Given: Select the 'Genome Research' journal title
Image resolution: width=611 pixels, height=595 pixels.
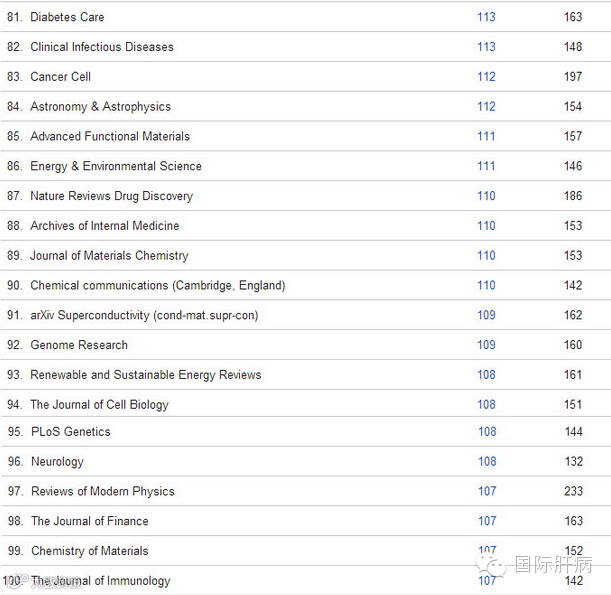Looking at the screenshot, I should click(x=79, y=345).
